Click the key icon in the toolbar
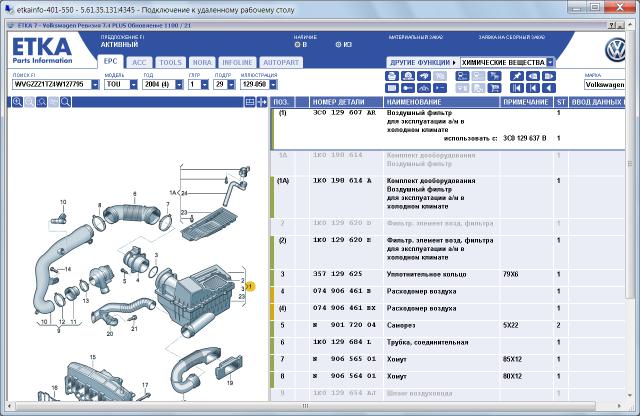640x416 pixels. (407, 88)
